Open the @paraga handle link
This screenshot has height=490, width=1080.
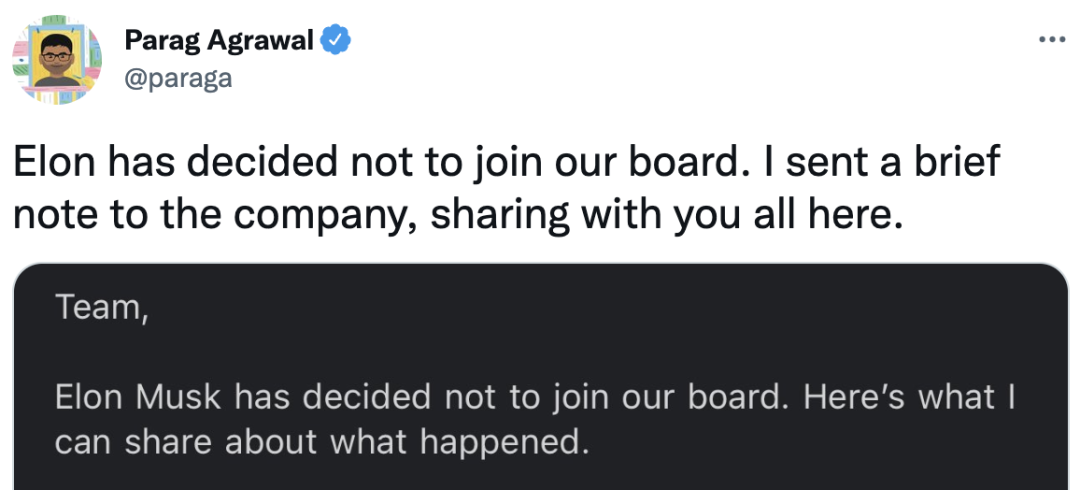(x=177, y=77)
